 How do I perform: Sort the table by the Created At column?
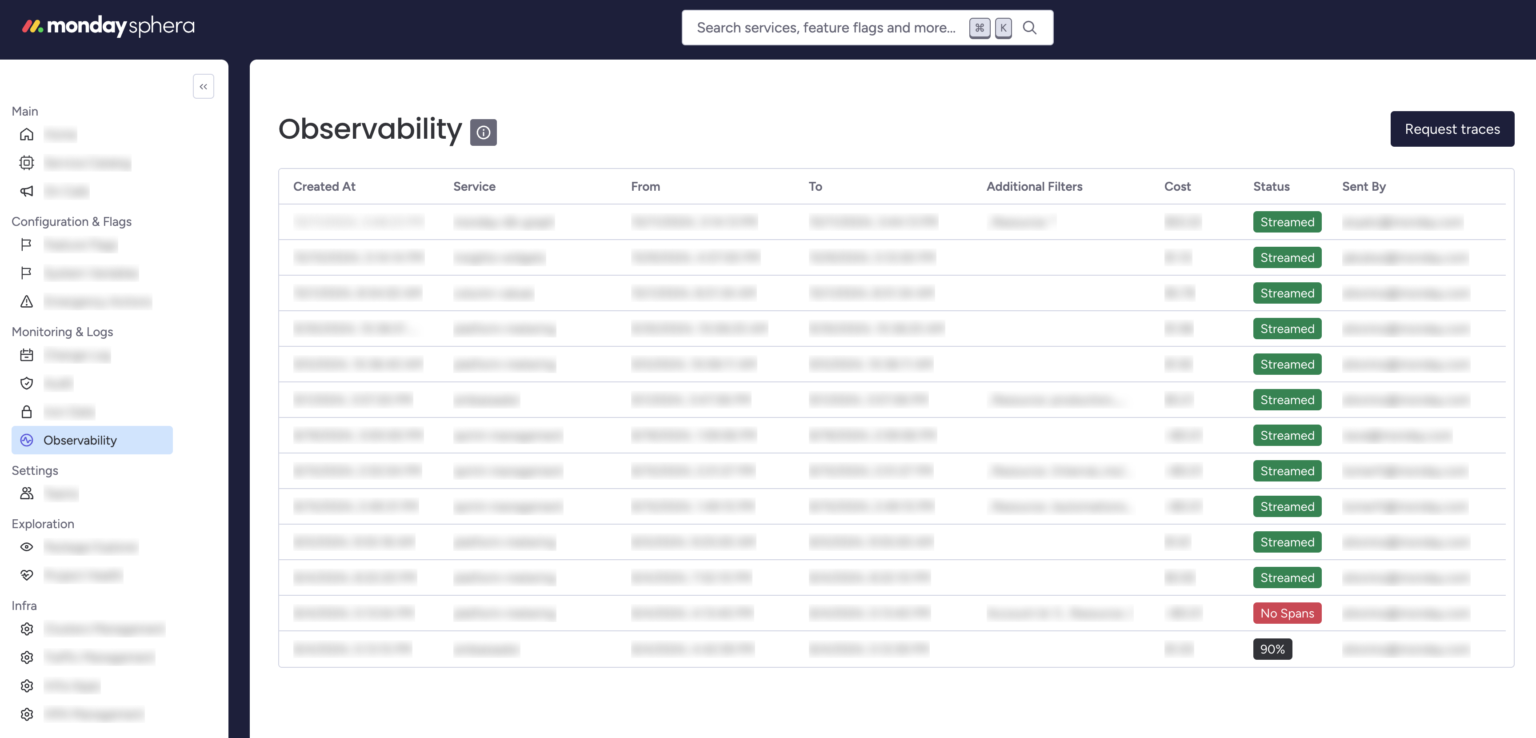click(x=324, y=186)
